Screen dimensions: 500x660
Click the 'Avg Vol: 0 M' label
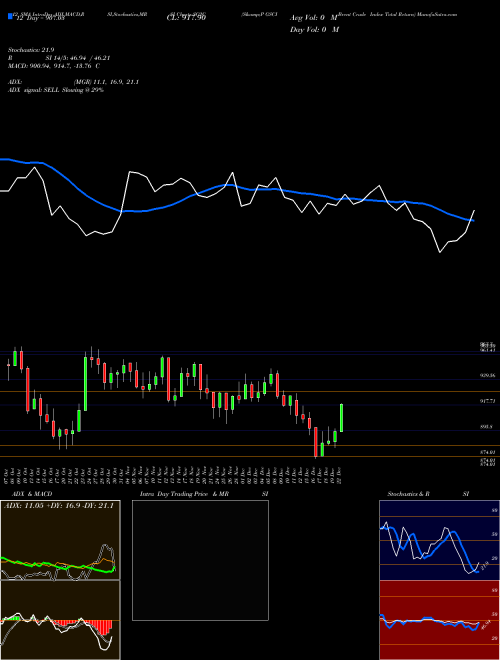tap(314, 18)
